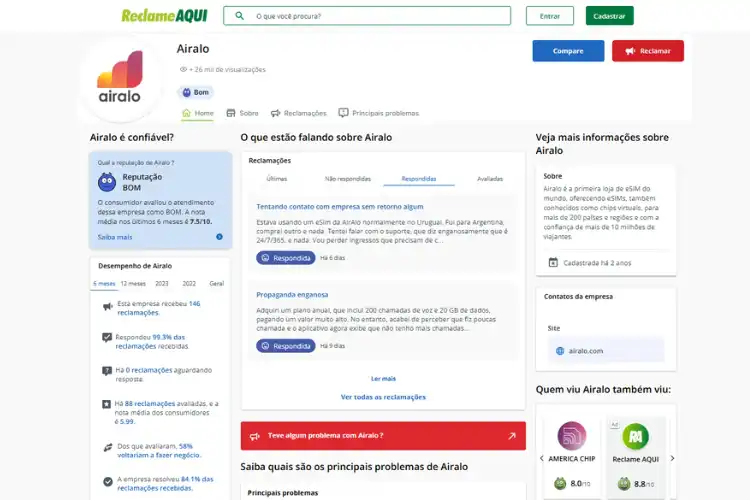Click the blue circle arrow beside Saiba mais
750x500 pixels.
[219, 237]
